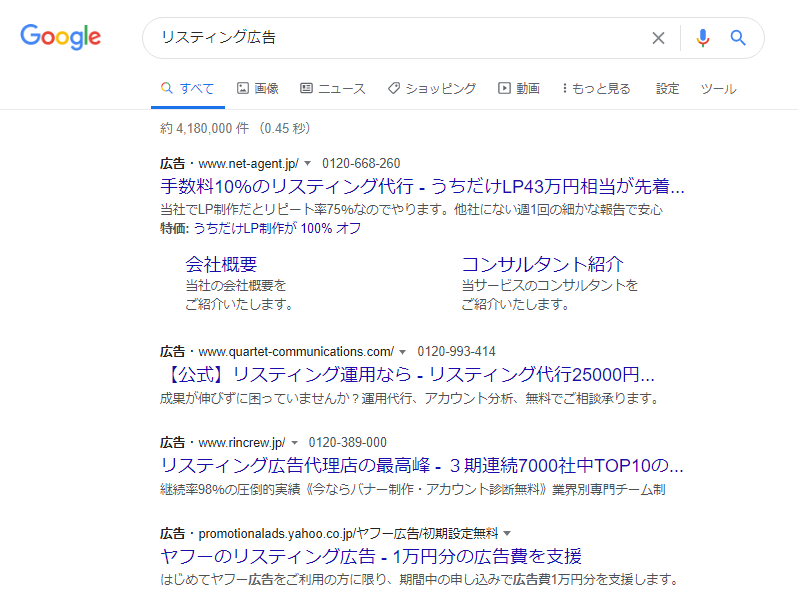The width and height of the screenshot is (798, 614).
Task: Click phone number 0120-668-260
Action: coord(361,163)
